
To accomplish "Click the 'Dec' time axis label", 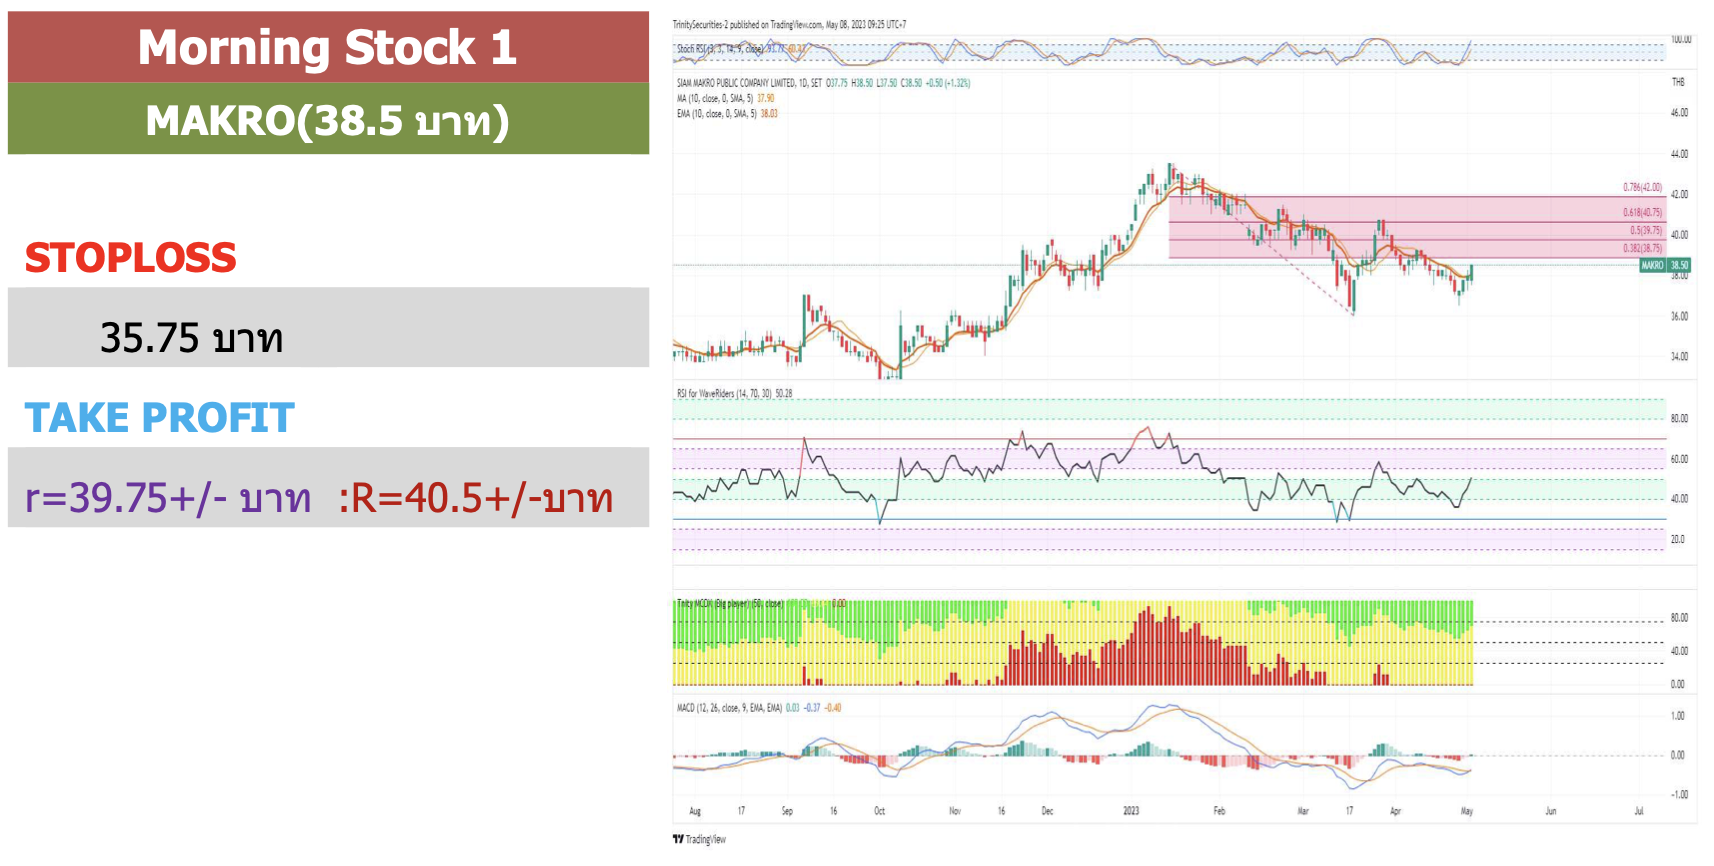I will click(1047, 811).
